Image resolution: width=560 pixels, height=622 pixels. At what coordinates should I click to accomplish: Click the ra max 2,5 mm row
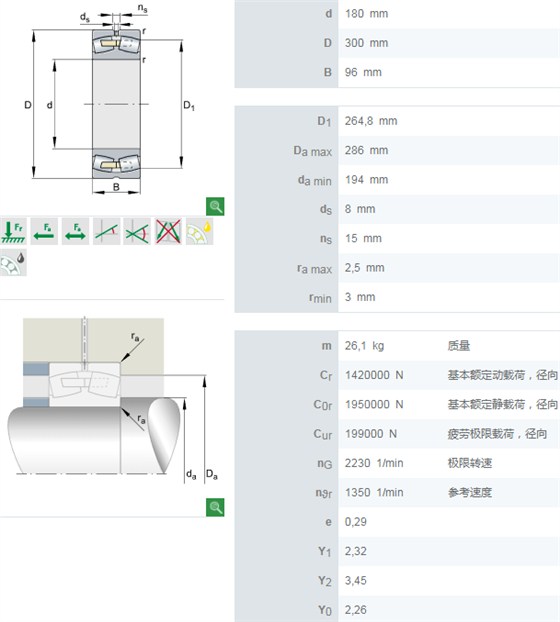pos(397,268)
